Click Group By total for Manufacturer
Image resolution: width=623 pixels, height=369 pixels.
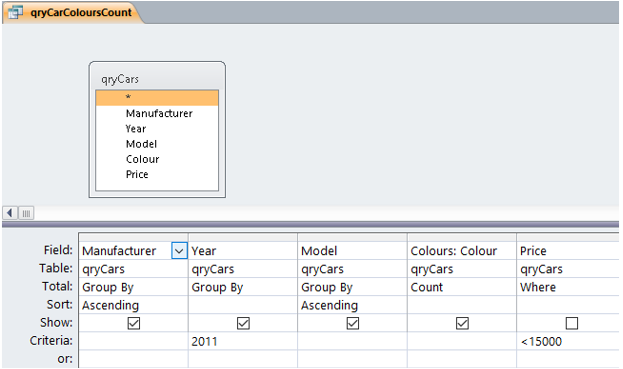(x=133, y=287)
